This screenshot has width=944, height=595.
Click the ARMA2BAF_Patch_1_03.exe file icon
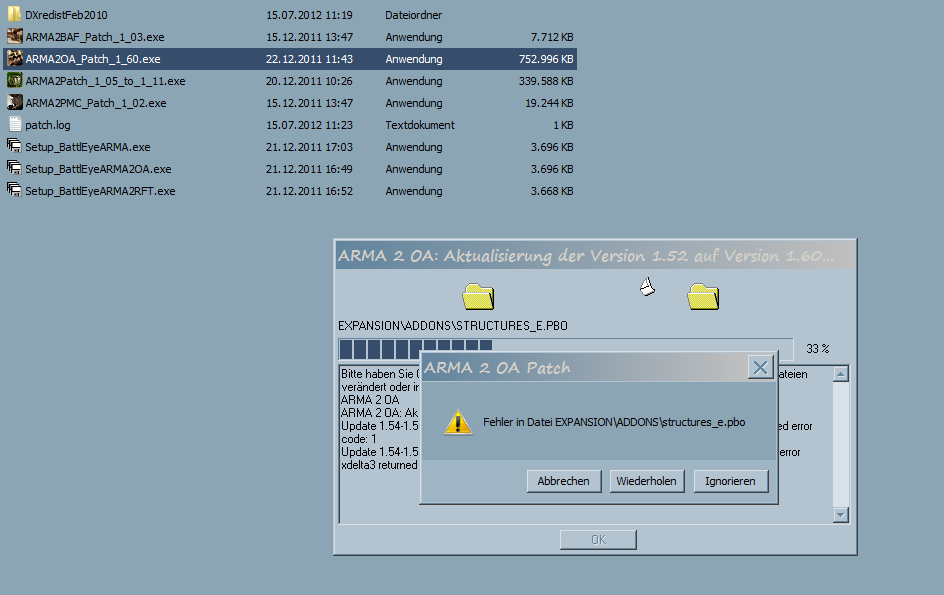(14, 37)
